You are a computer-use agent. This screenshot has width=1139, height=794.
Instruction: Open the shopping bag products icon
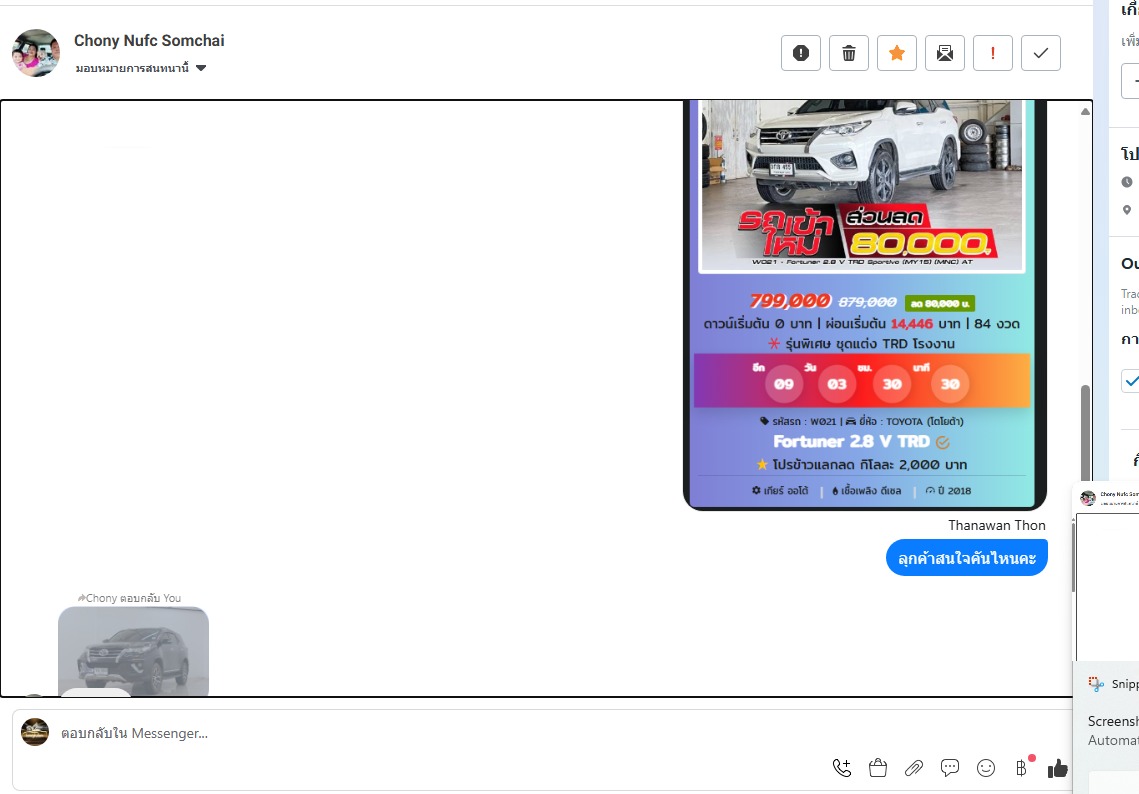[x=878, y=768]
